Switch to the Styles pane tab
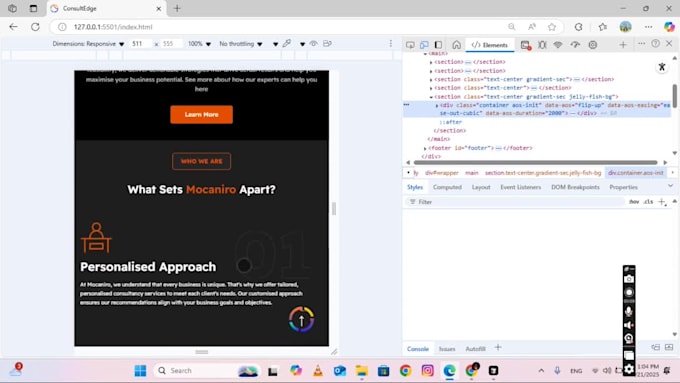This screenshot has width=680, height=383. (x=415, y=187)
